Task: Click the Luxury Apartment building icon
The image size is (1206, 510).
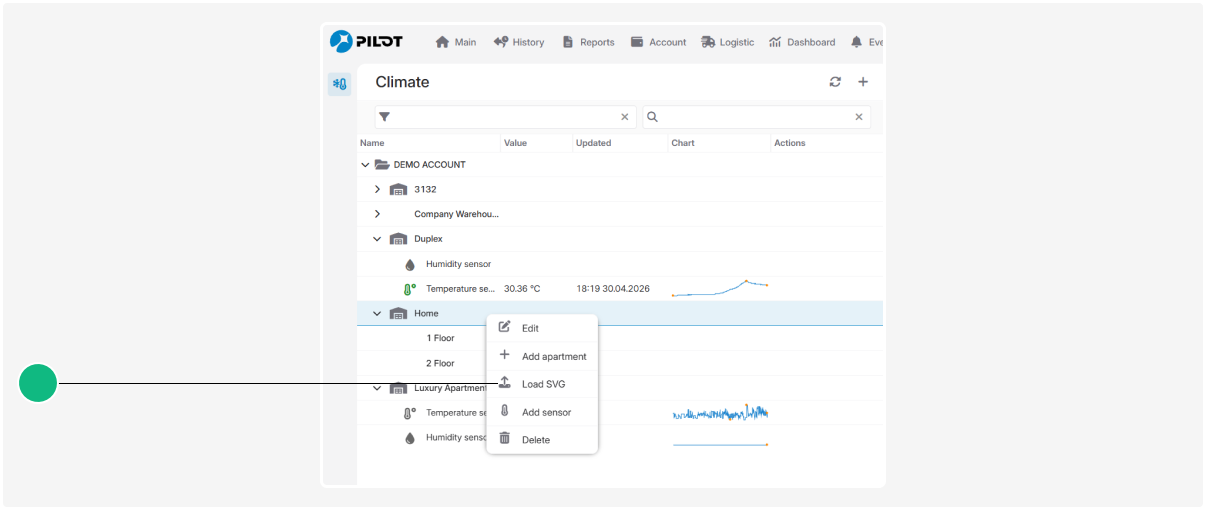Action: point(398,388)
